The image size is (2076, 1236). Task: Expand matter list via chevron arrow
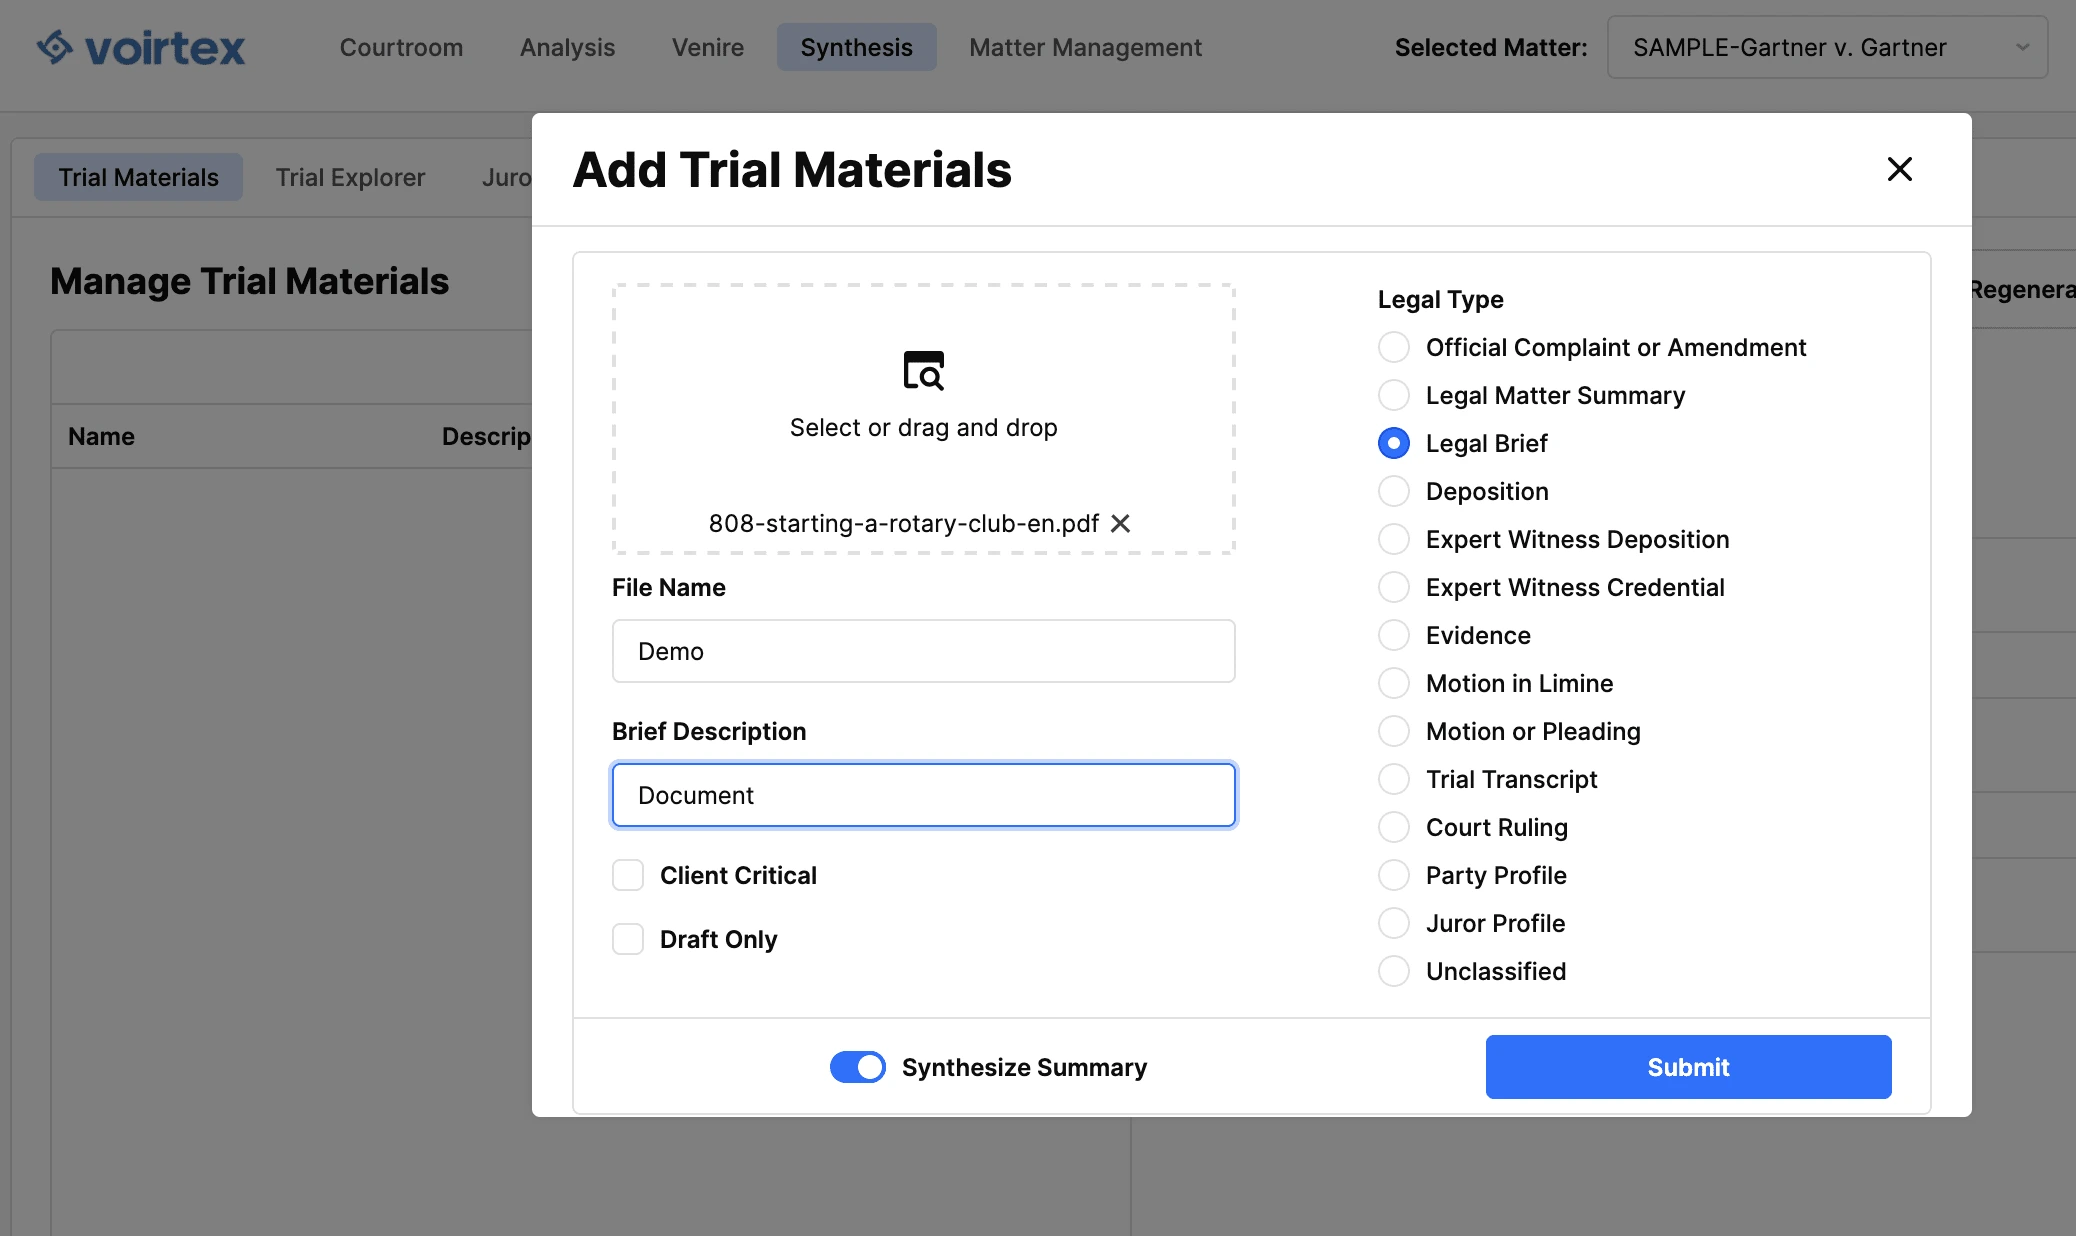coord(2022,47)
